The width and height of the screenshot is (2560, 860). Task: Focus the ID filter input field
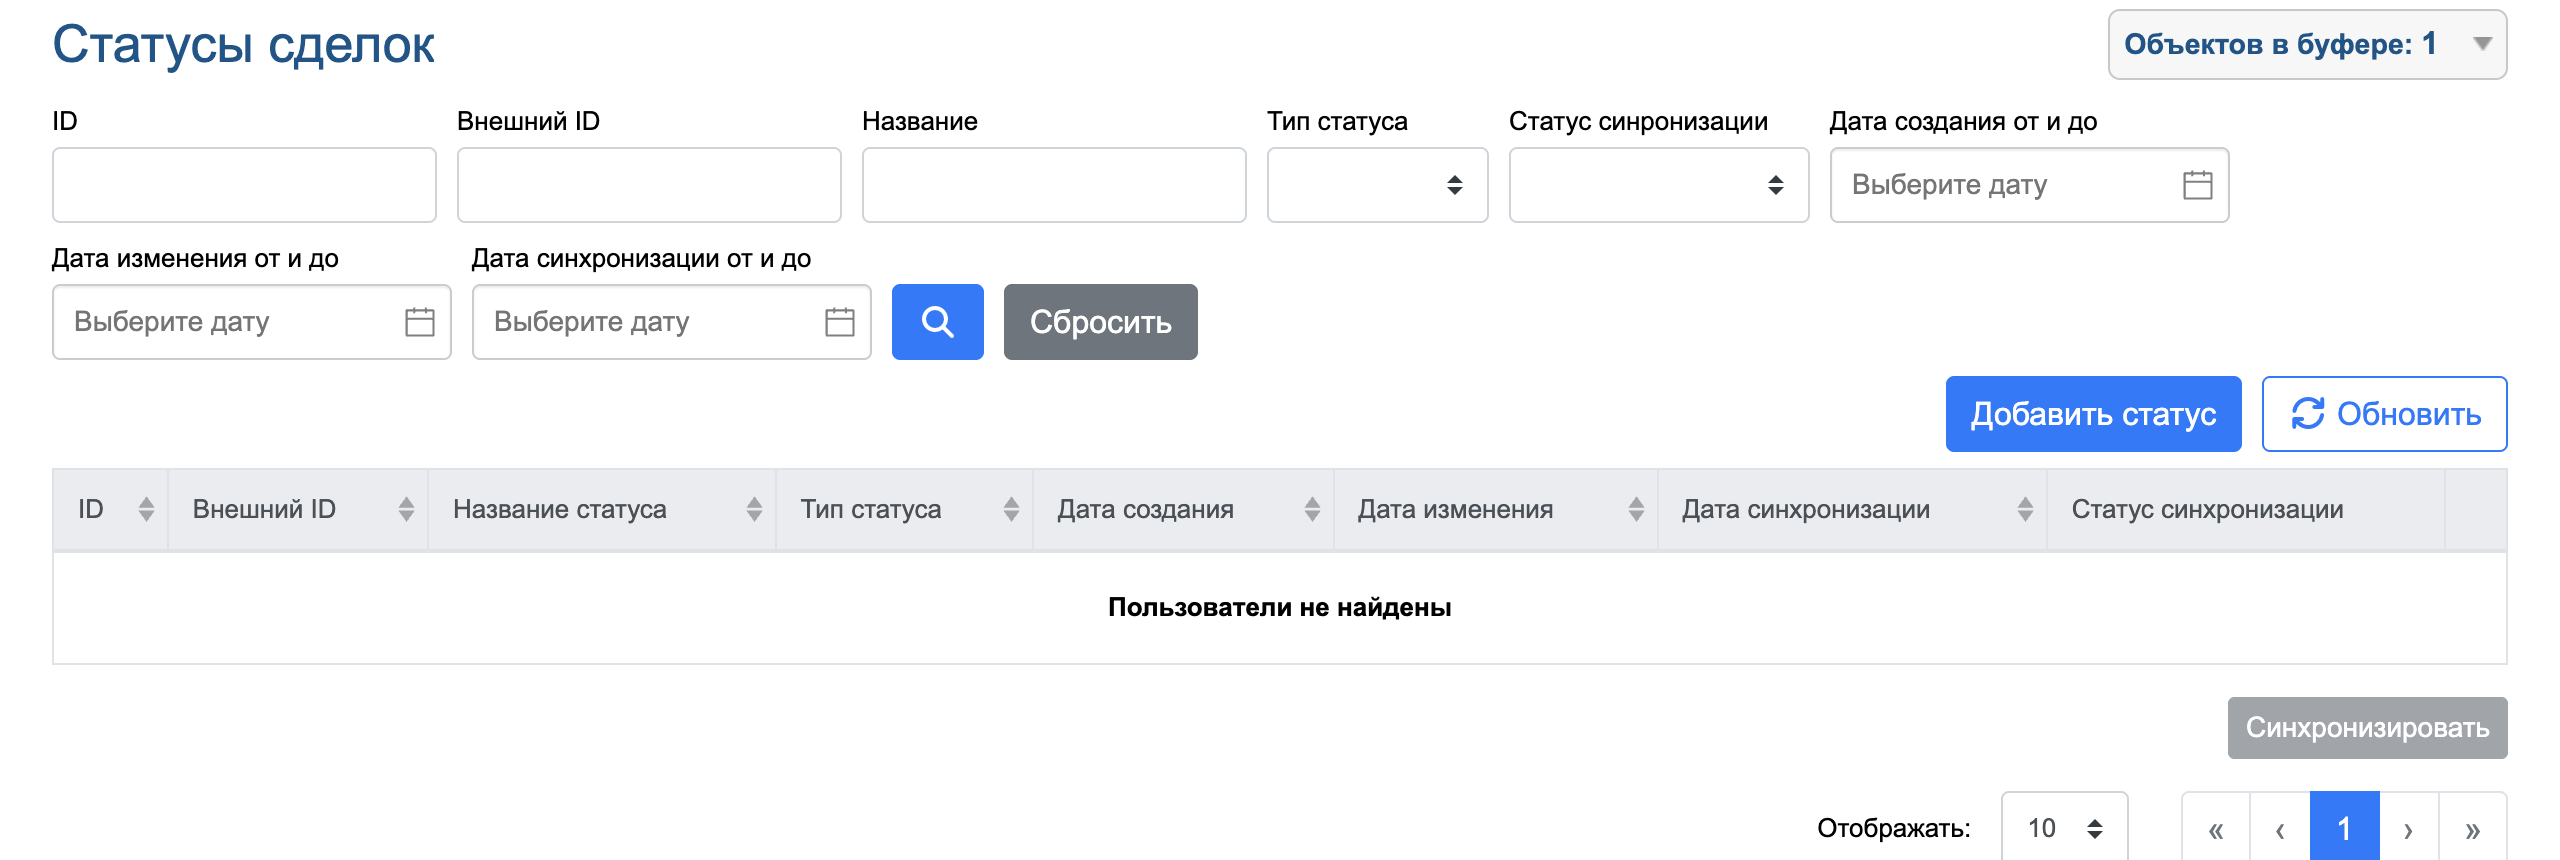tap(244, 185)
